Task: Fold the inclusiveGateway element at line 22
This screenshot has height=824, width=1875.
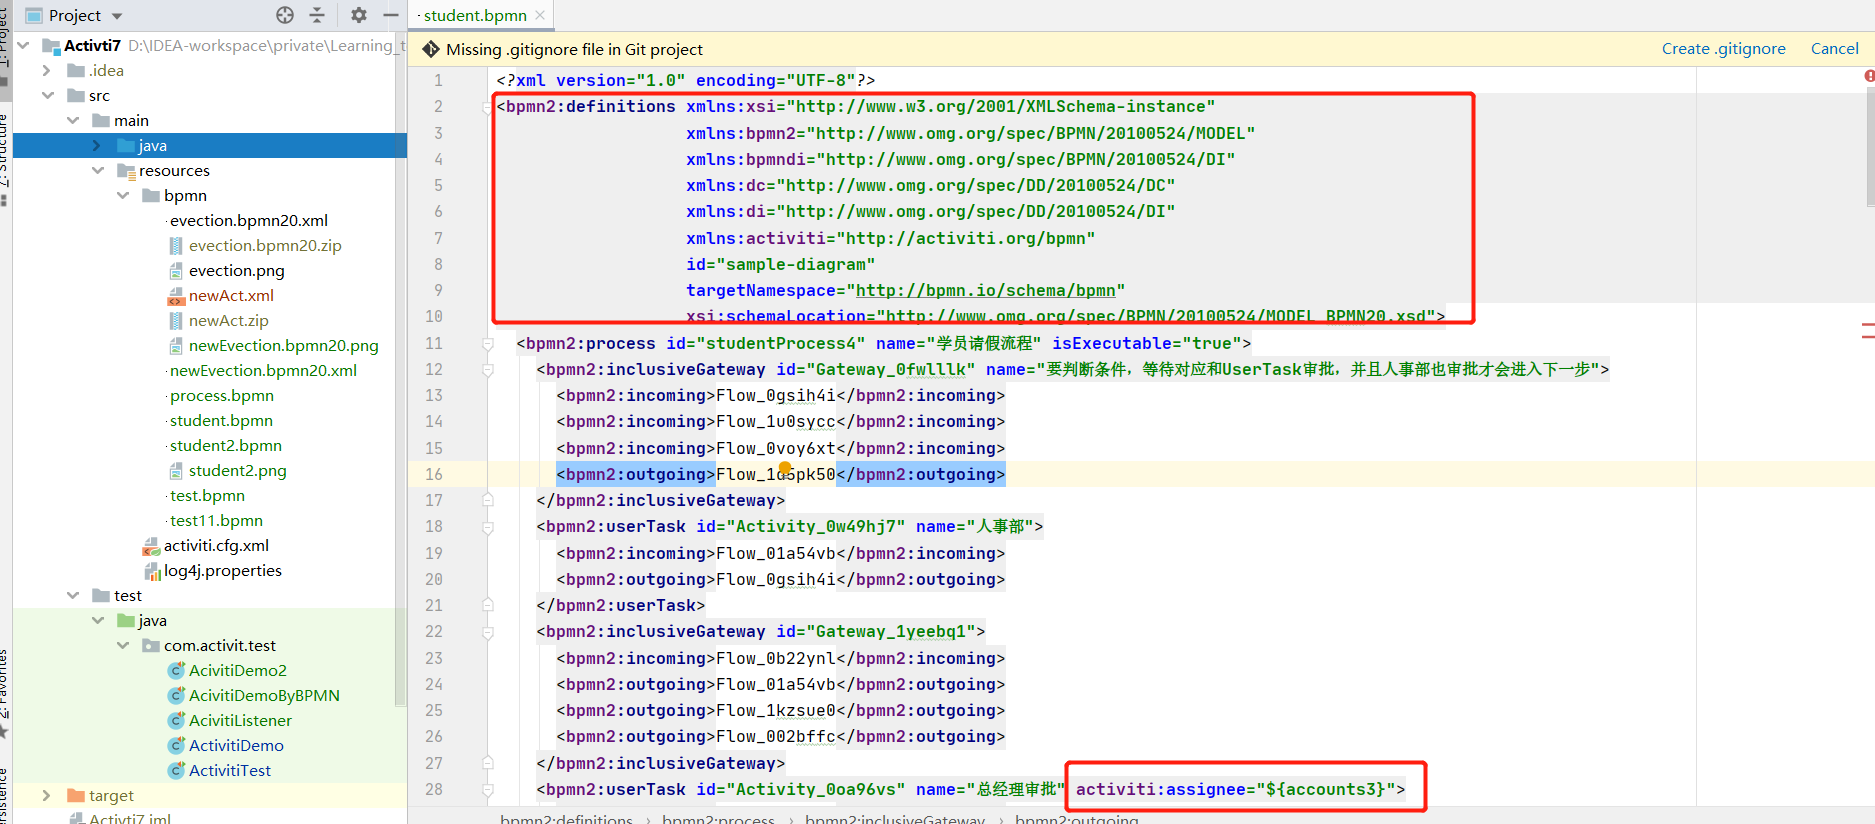Action: pyautogui.click(x=488, y=631)
